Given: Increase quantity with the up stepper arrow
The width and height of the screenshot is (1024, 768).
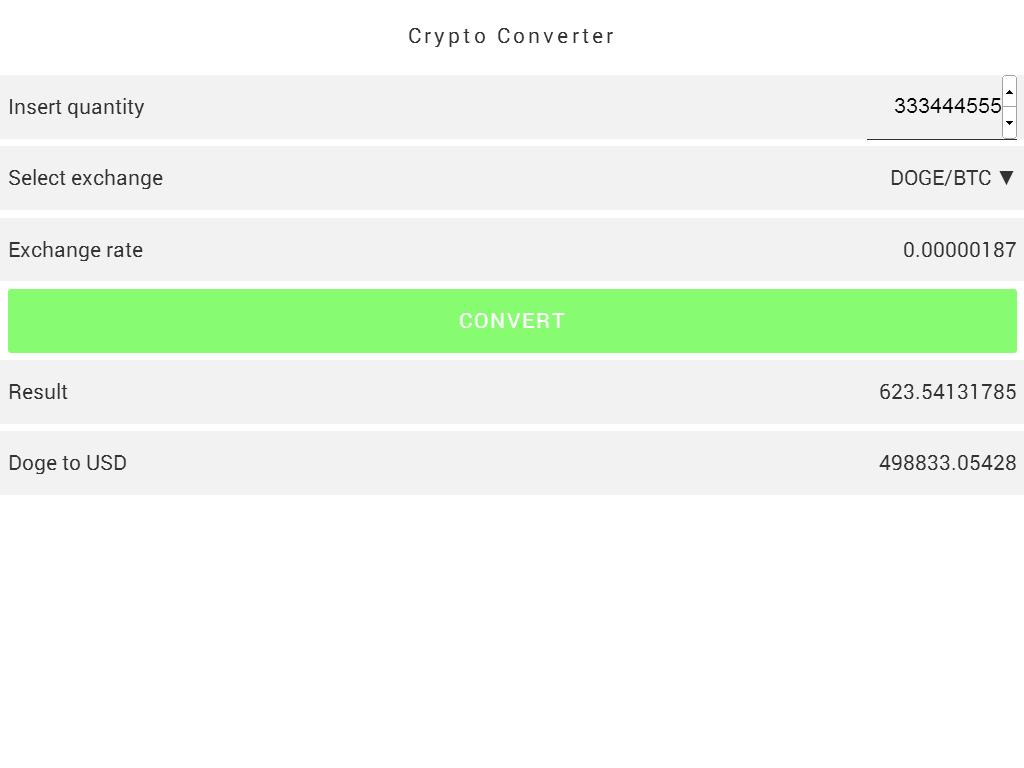Looking at the screenshot, I should point(1009,92).
